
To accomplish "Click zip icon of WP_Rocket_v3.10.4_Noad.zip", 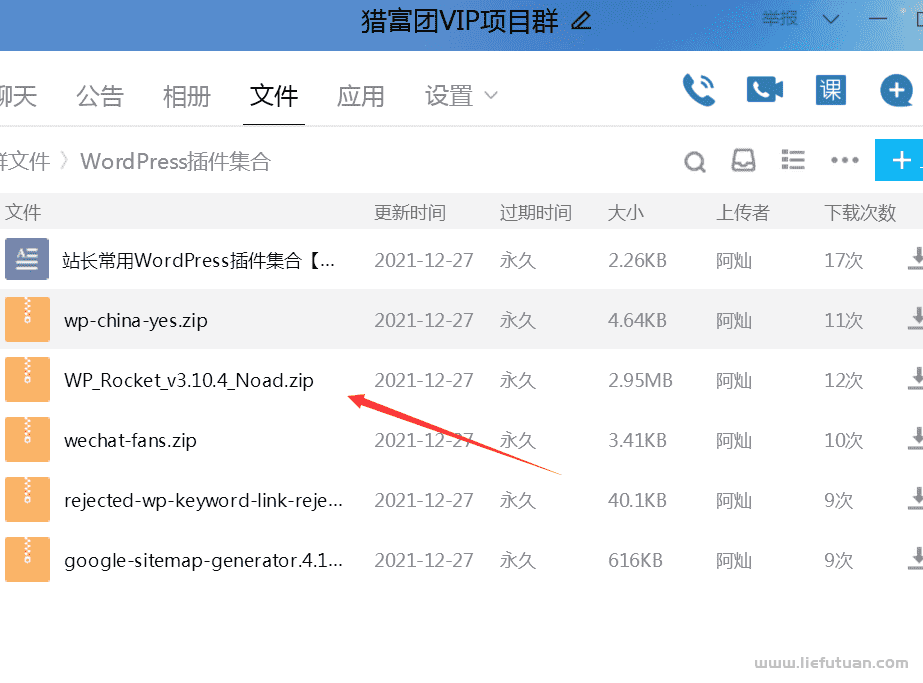I will coord(27,380).
